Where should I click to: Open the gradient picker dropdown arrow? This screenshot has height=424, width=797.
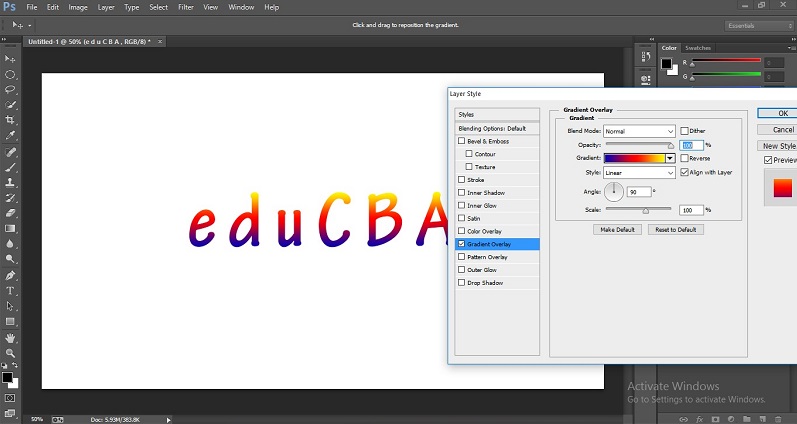(x=670, y=158)
